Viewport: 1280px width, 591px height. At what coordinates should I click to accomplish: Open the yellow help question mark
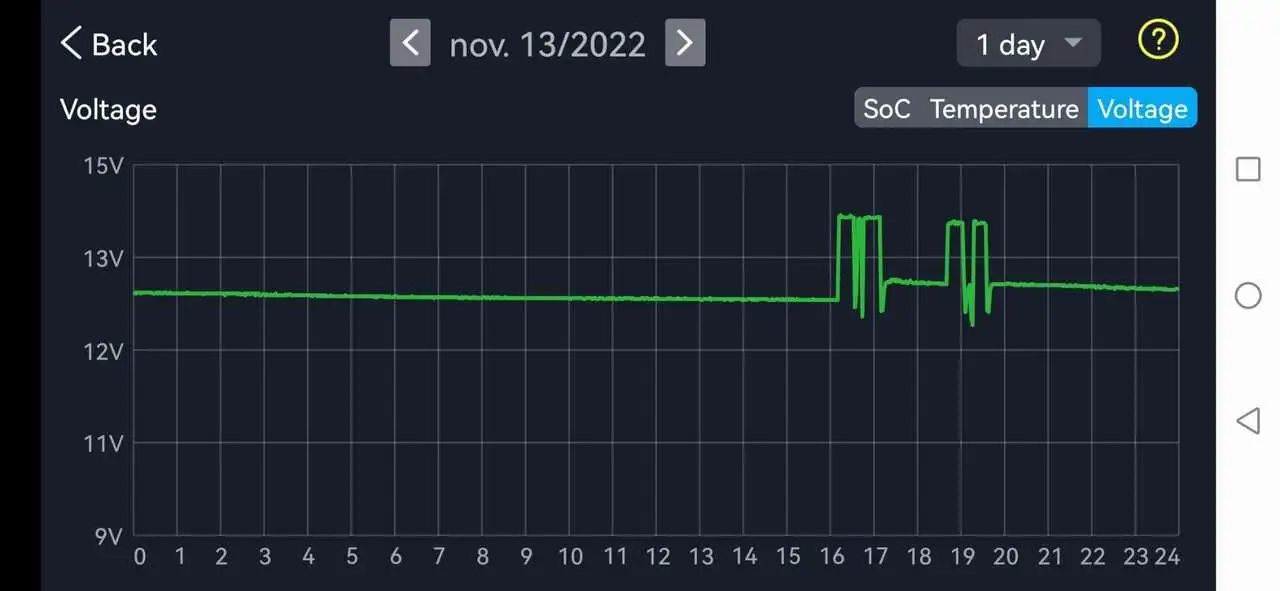[1158, 41]
